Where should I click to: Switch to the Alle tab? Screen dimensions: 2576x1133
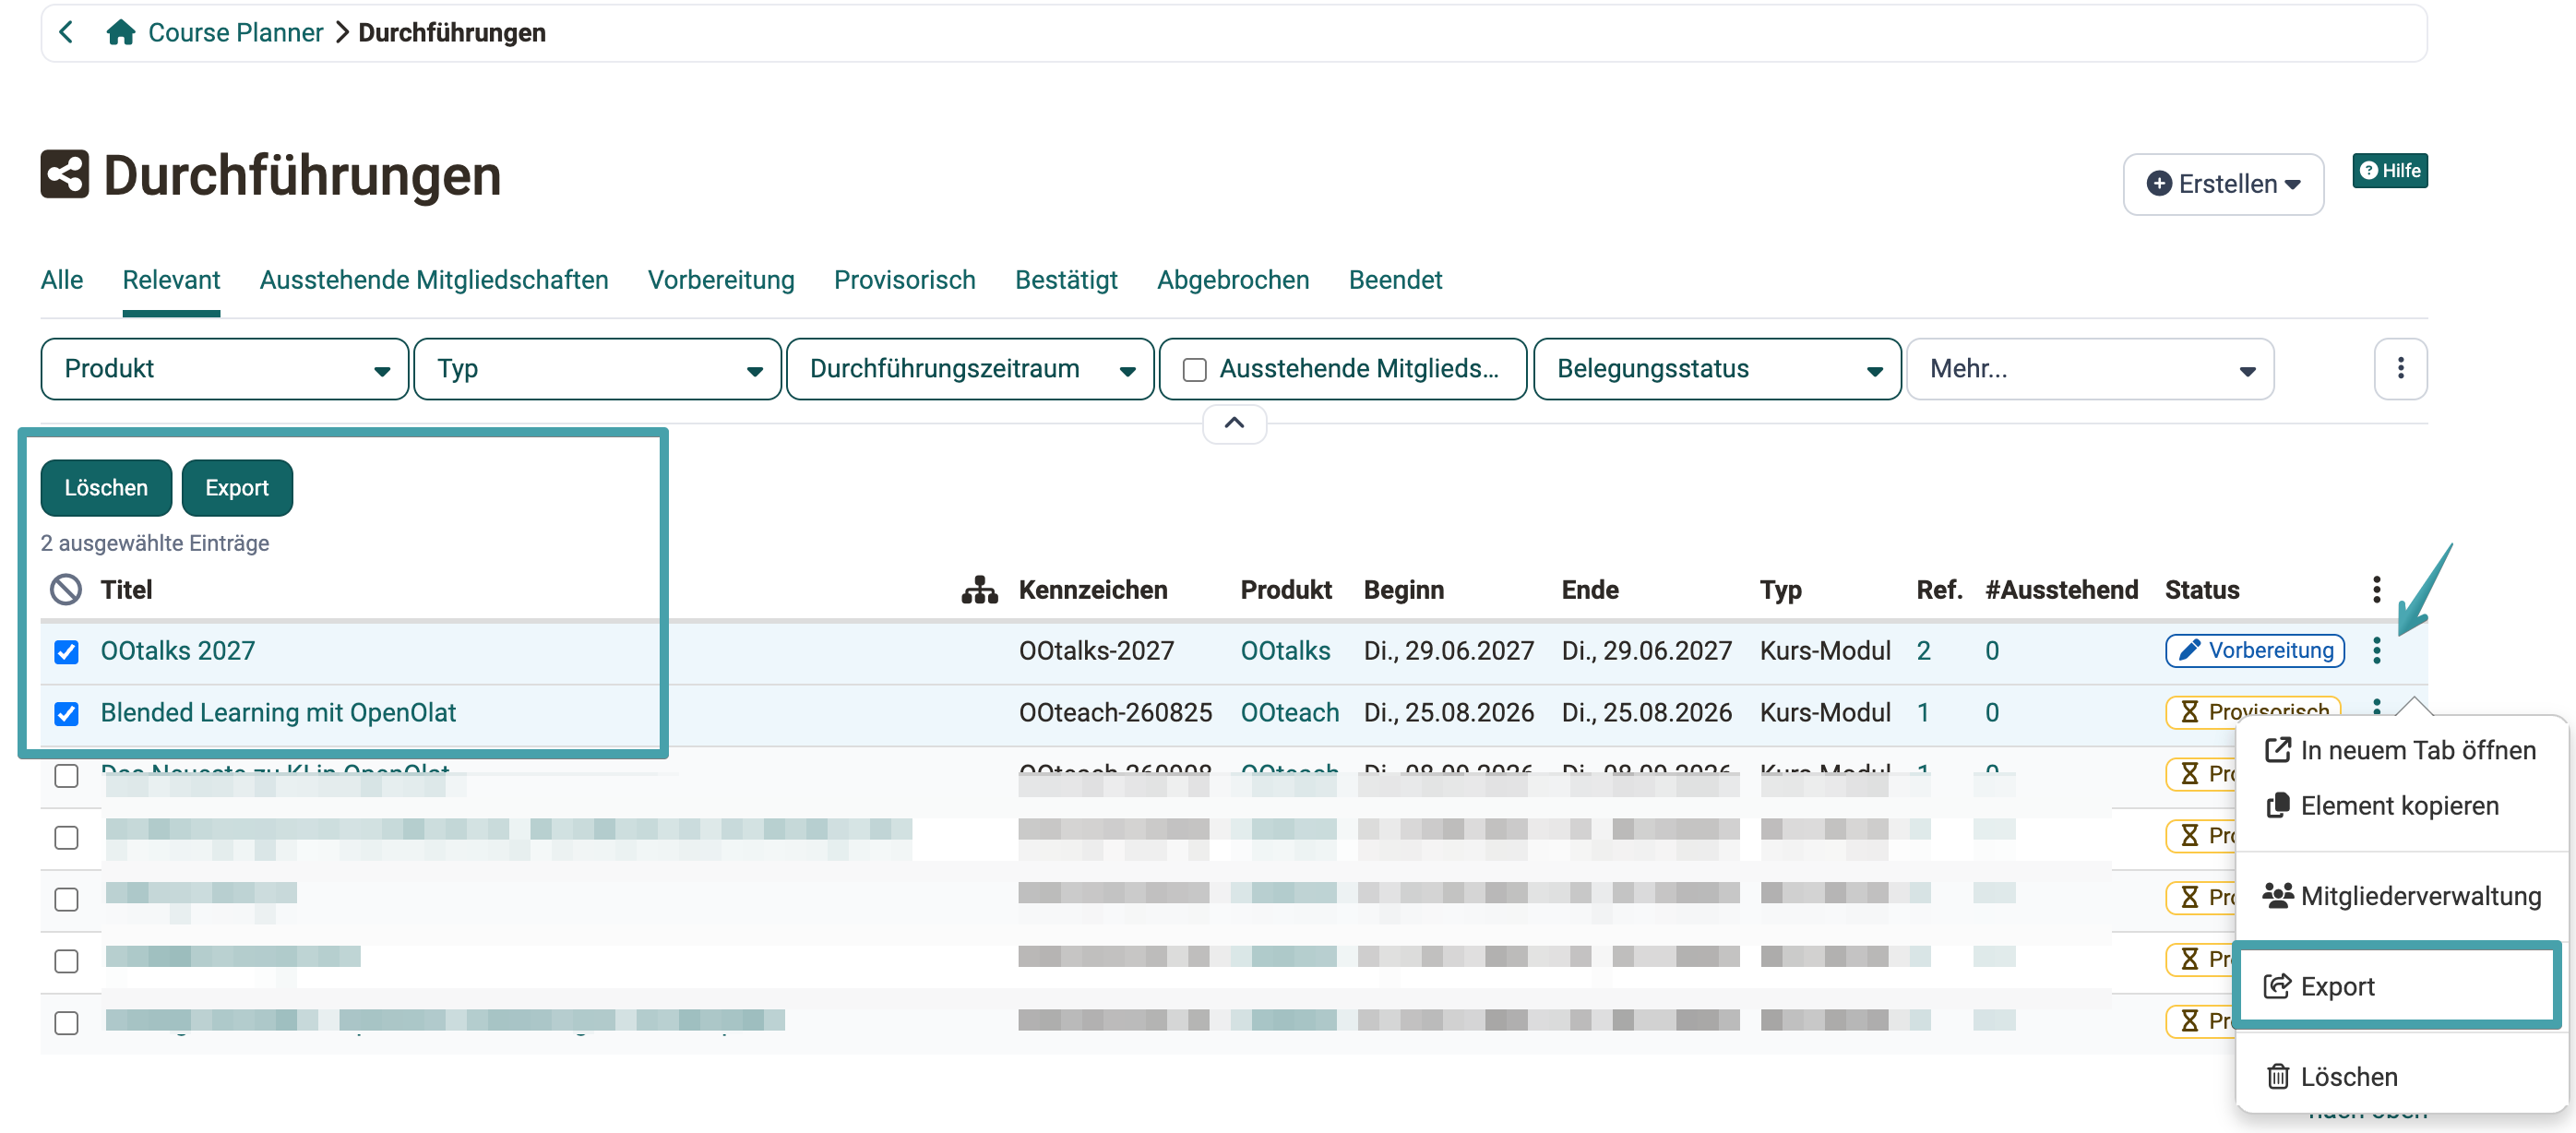coord(62,280)
